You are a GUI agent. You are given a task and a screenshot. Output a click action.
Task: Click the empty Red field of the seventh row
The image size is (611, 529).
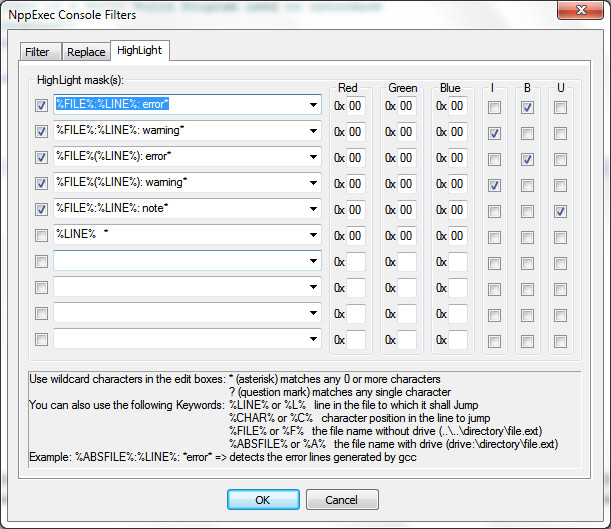coord(356,262)
